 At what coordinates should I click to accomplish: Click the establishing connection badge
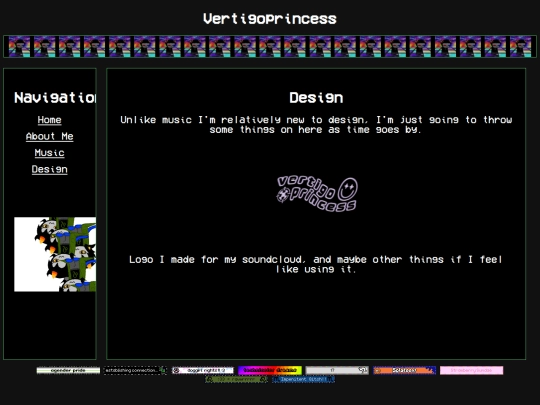[x=135, y=371]
